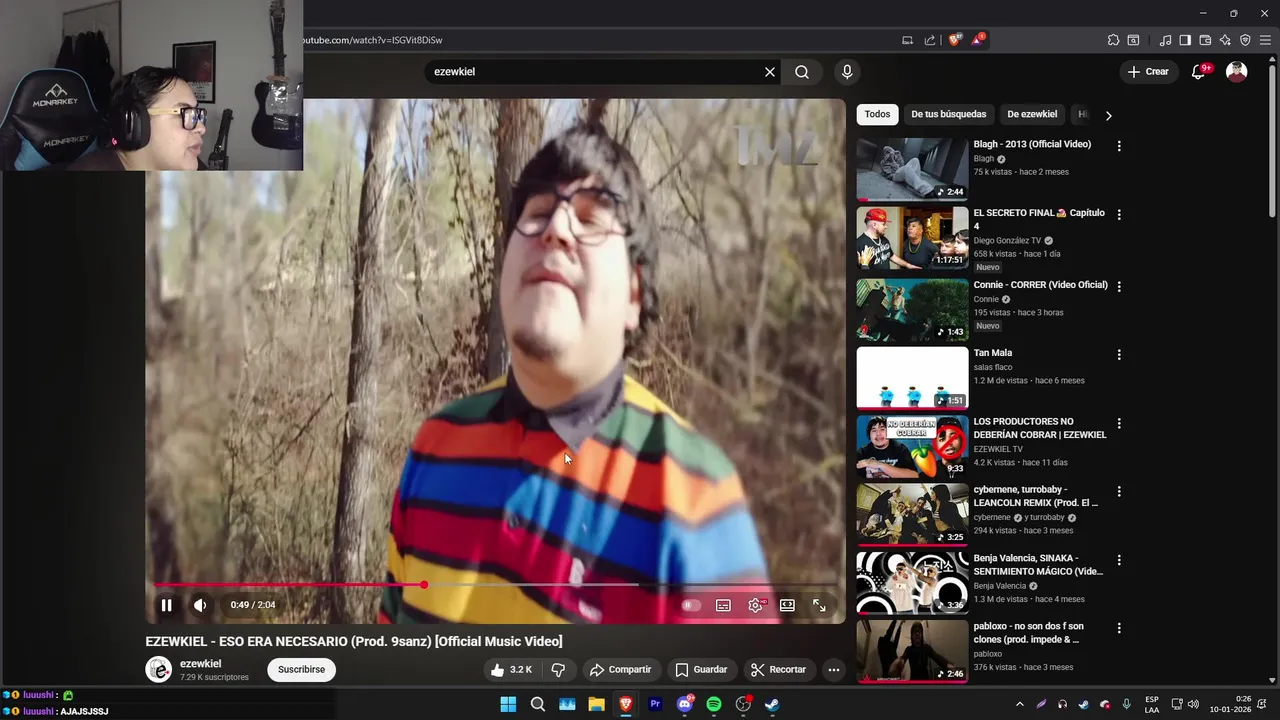Open EL SECRETO FINAL Capítulo 4 title

pyautogui.click(x=1039, y=219)
